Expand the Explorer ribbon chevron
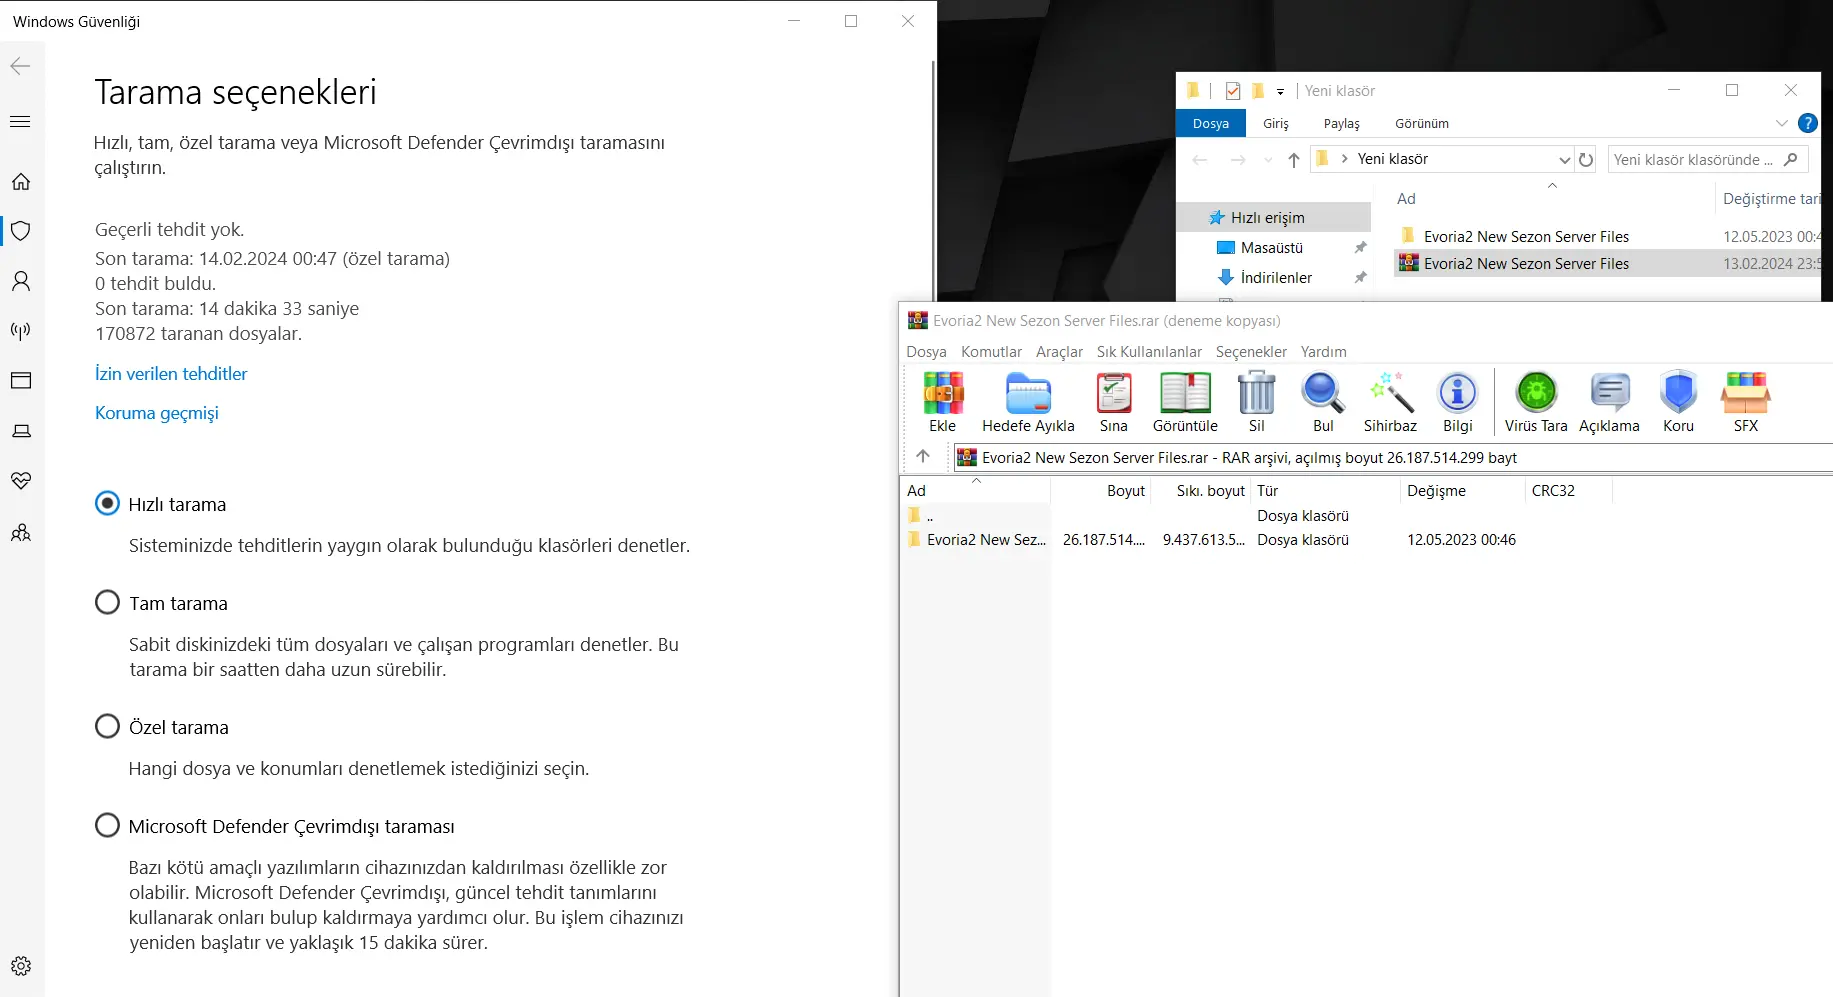The width and height of the screenshot is (1833, 997). (x=1782, y=123)
